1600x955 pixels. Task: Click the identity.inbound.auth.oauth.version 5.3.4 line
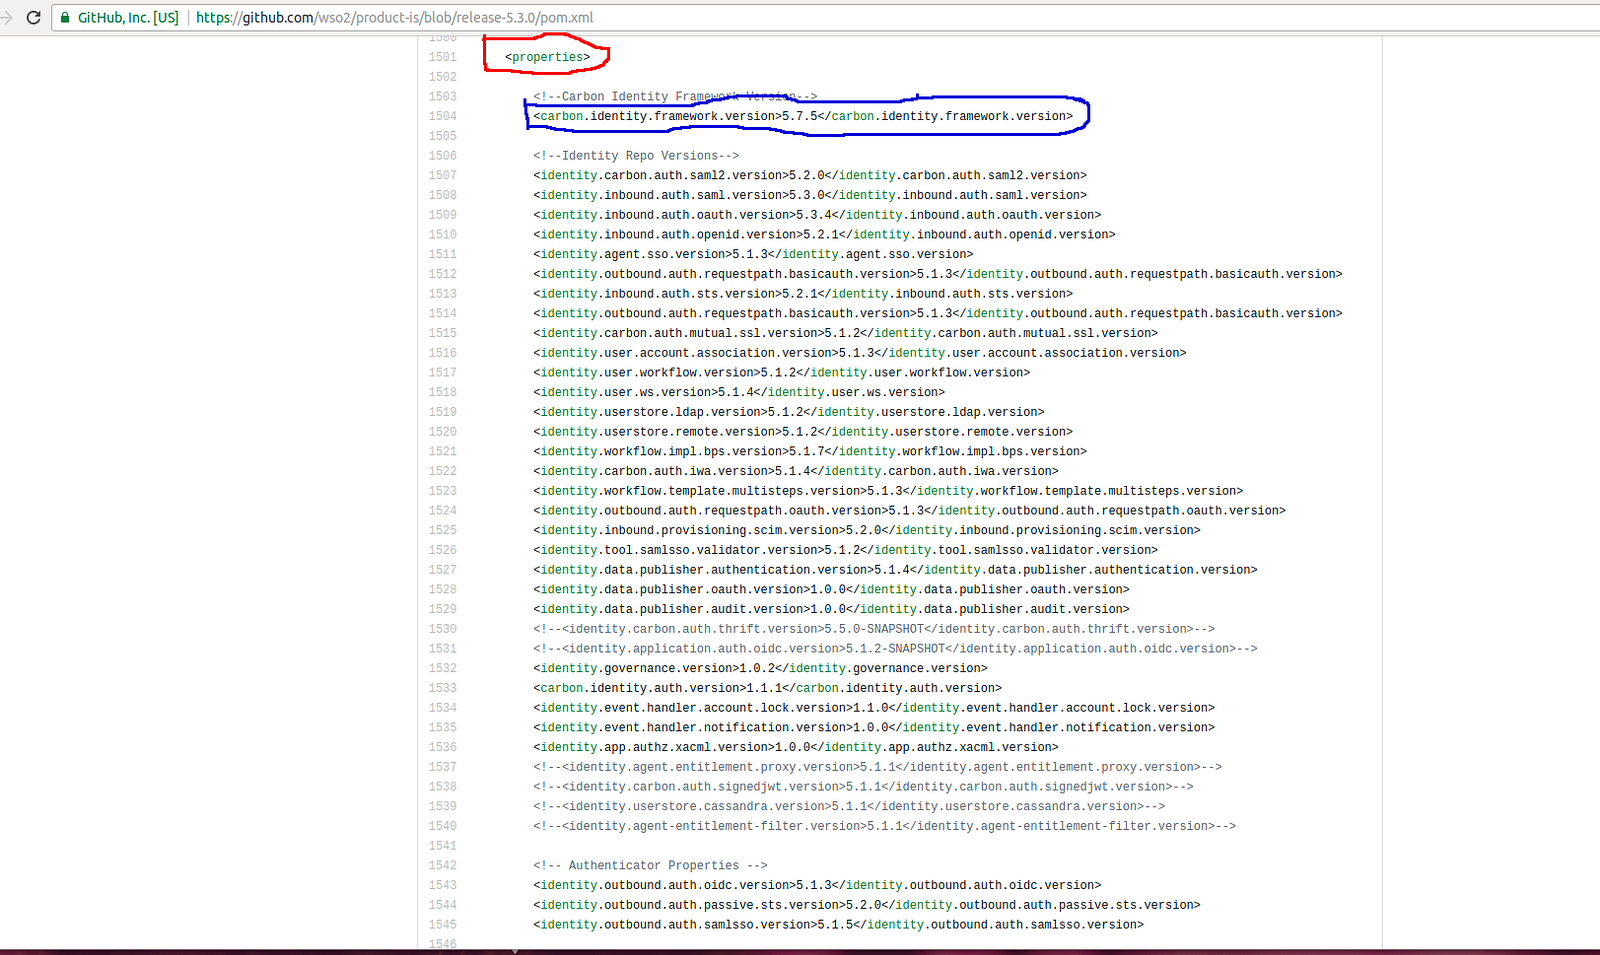817,216
